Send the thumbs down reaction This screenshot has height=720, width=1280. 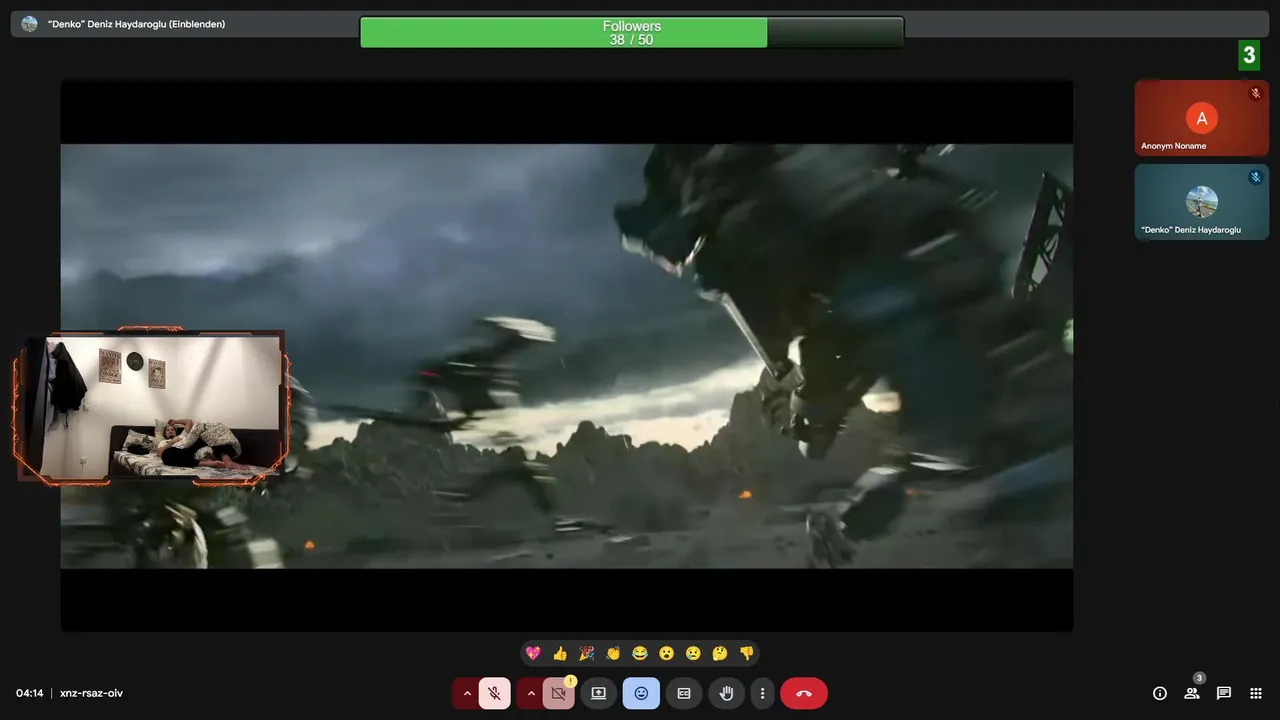(x=746, y=653)
